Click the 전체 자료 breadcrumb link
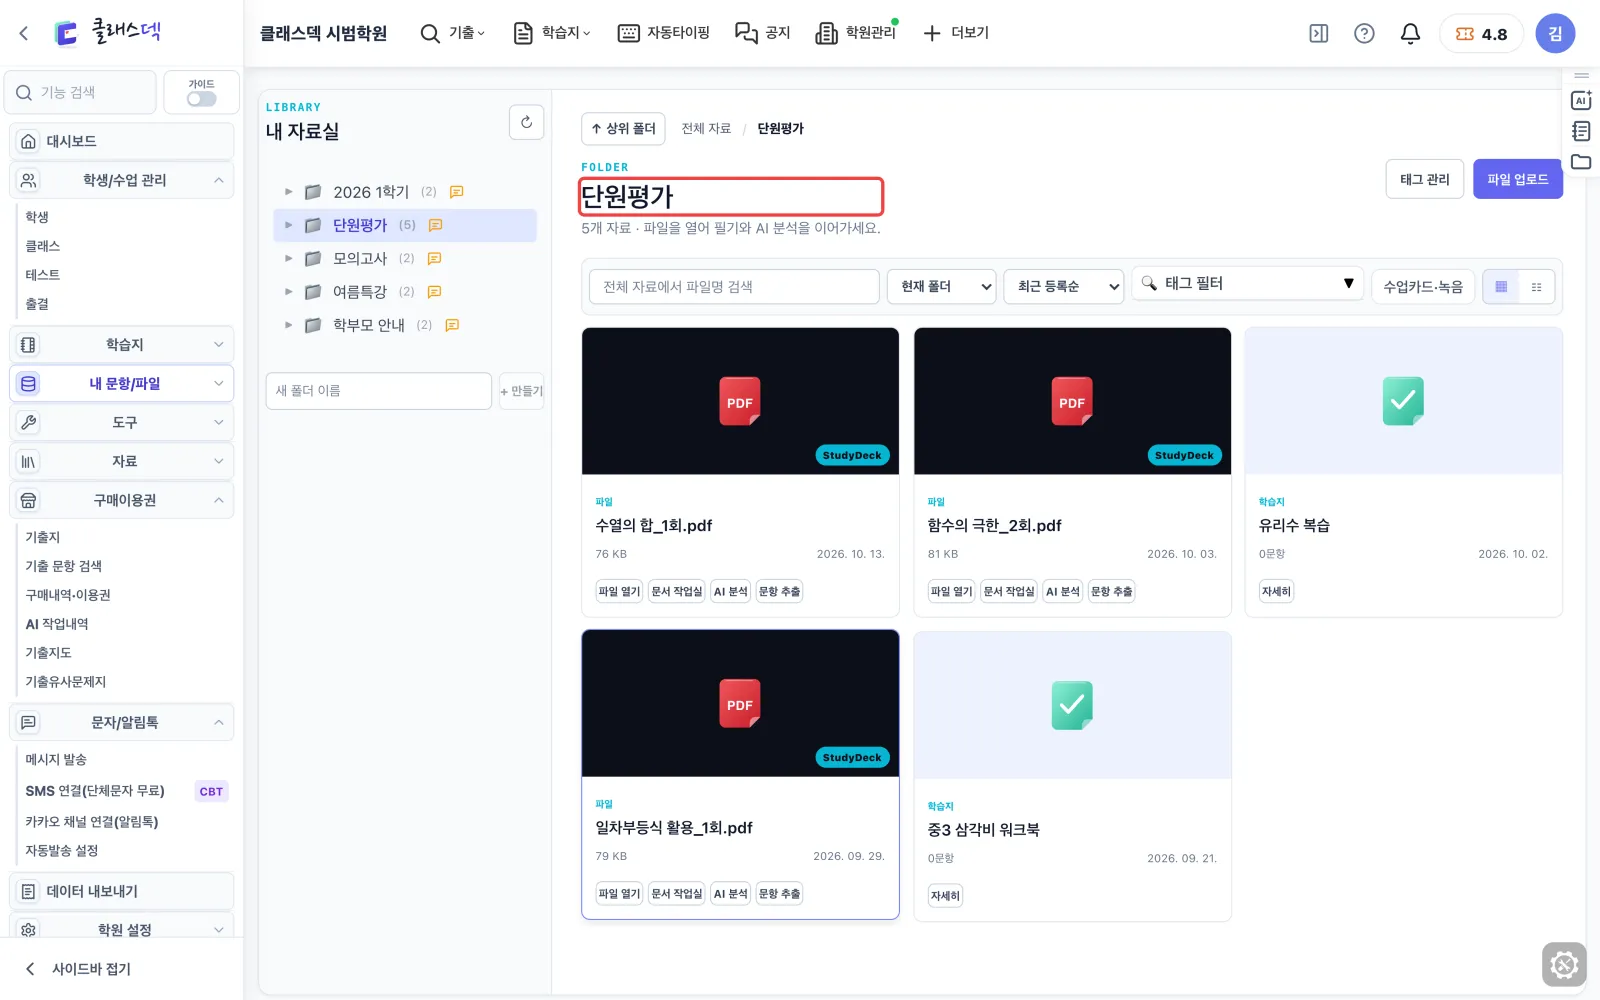1600x1000 pixels. coord(706,129)
